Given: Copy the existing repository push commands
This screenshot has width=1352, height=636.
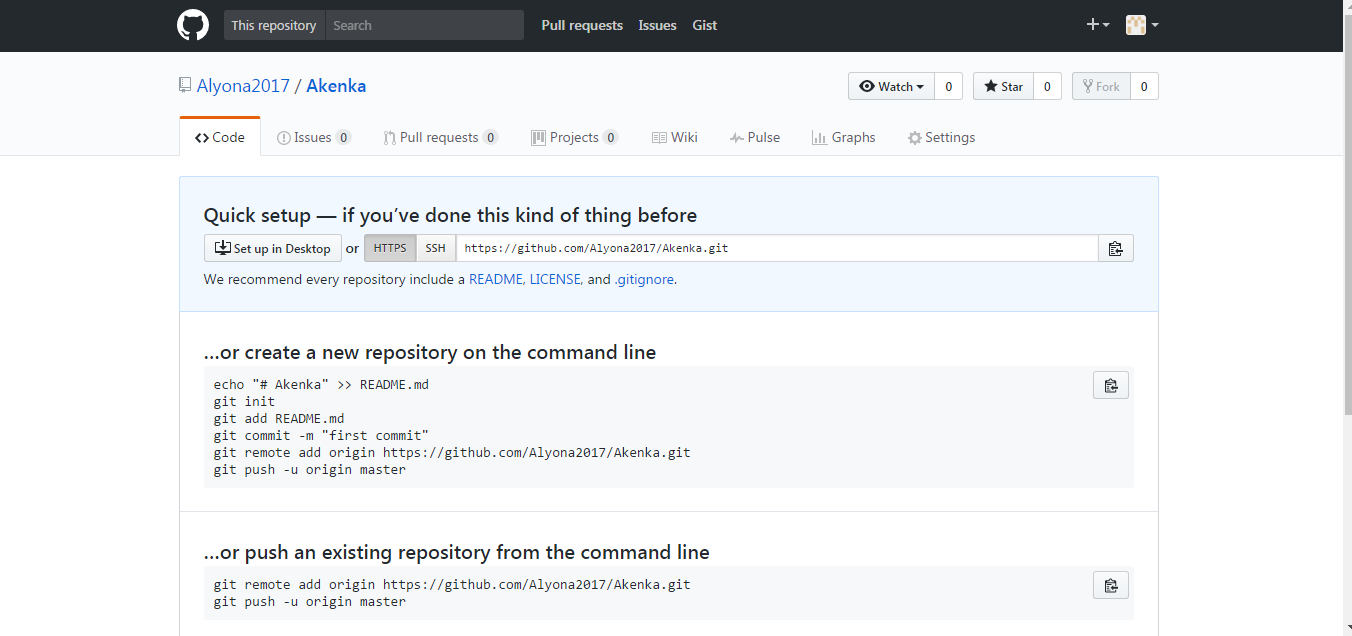Looking at the screenshot, I should pos(1110,585).
